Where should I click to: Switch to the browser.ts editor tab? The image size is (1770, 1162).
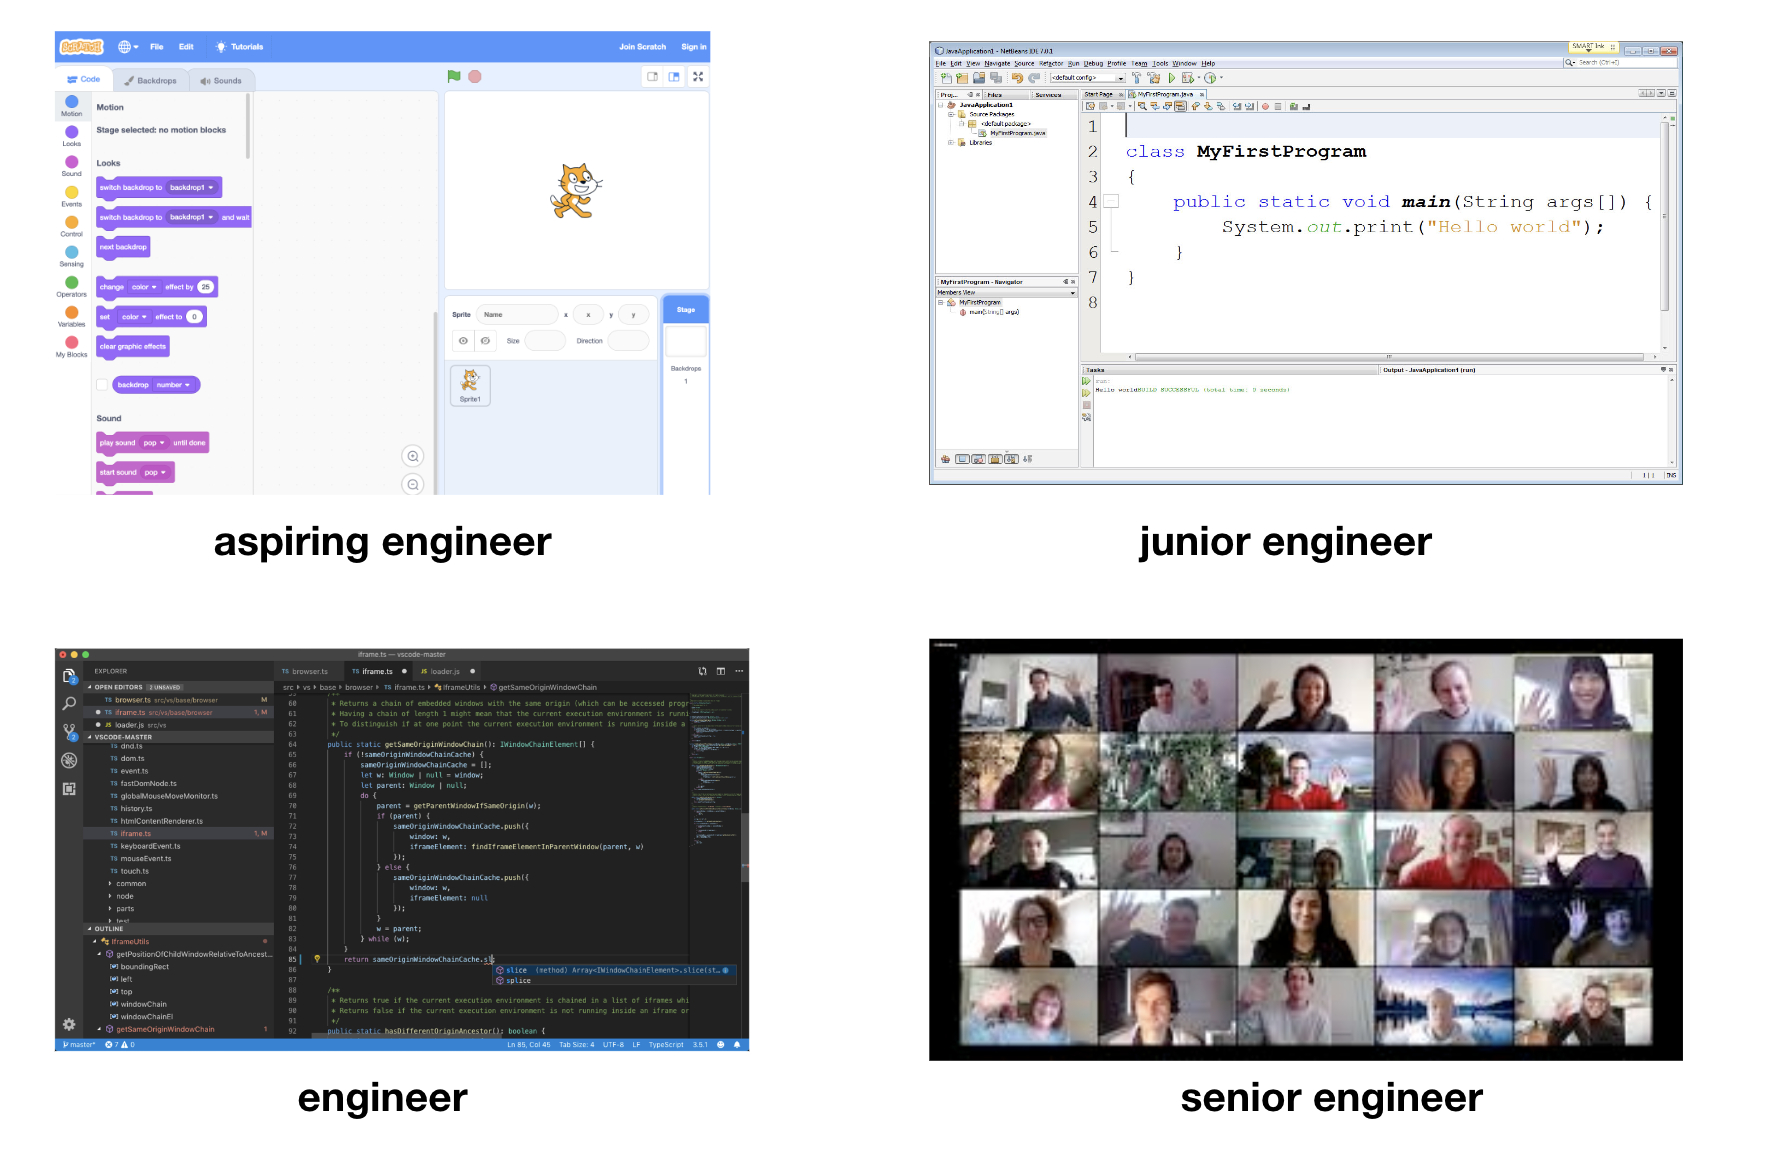[308, 671]
